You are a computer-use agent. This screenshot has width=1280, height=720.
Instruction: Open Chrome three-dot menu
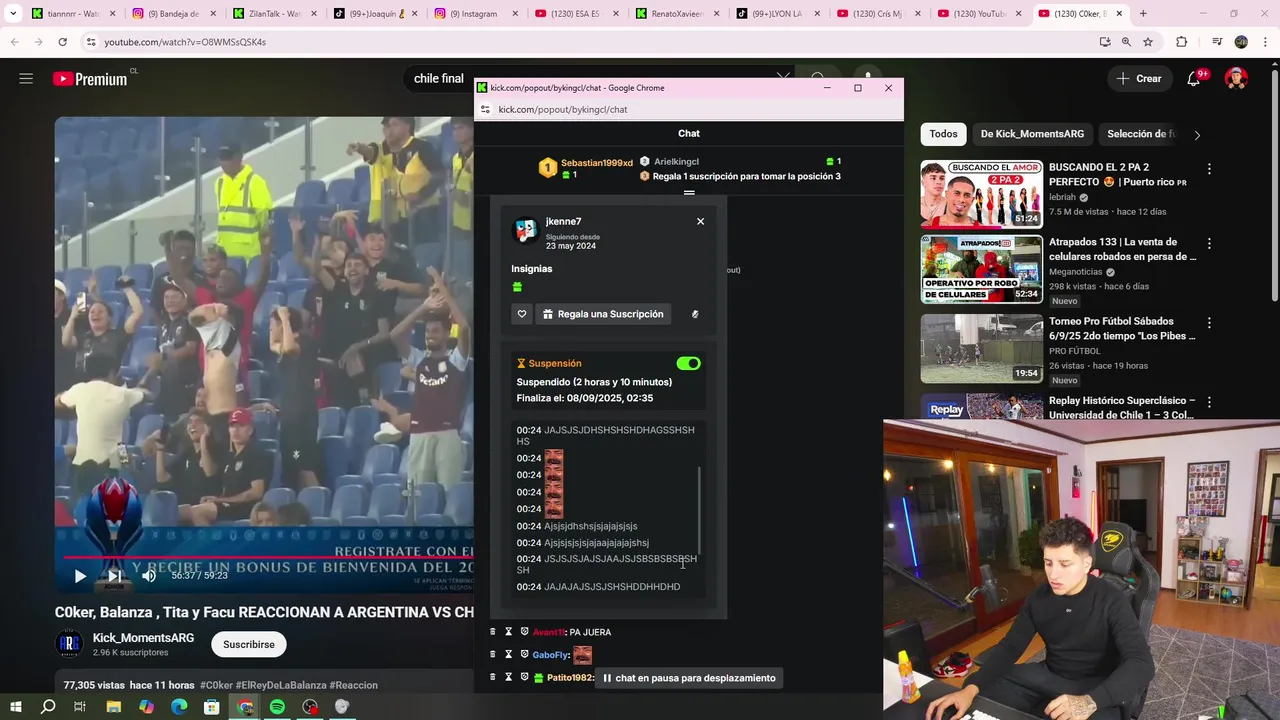click(x=1264, y=42)
